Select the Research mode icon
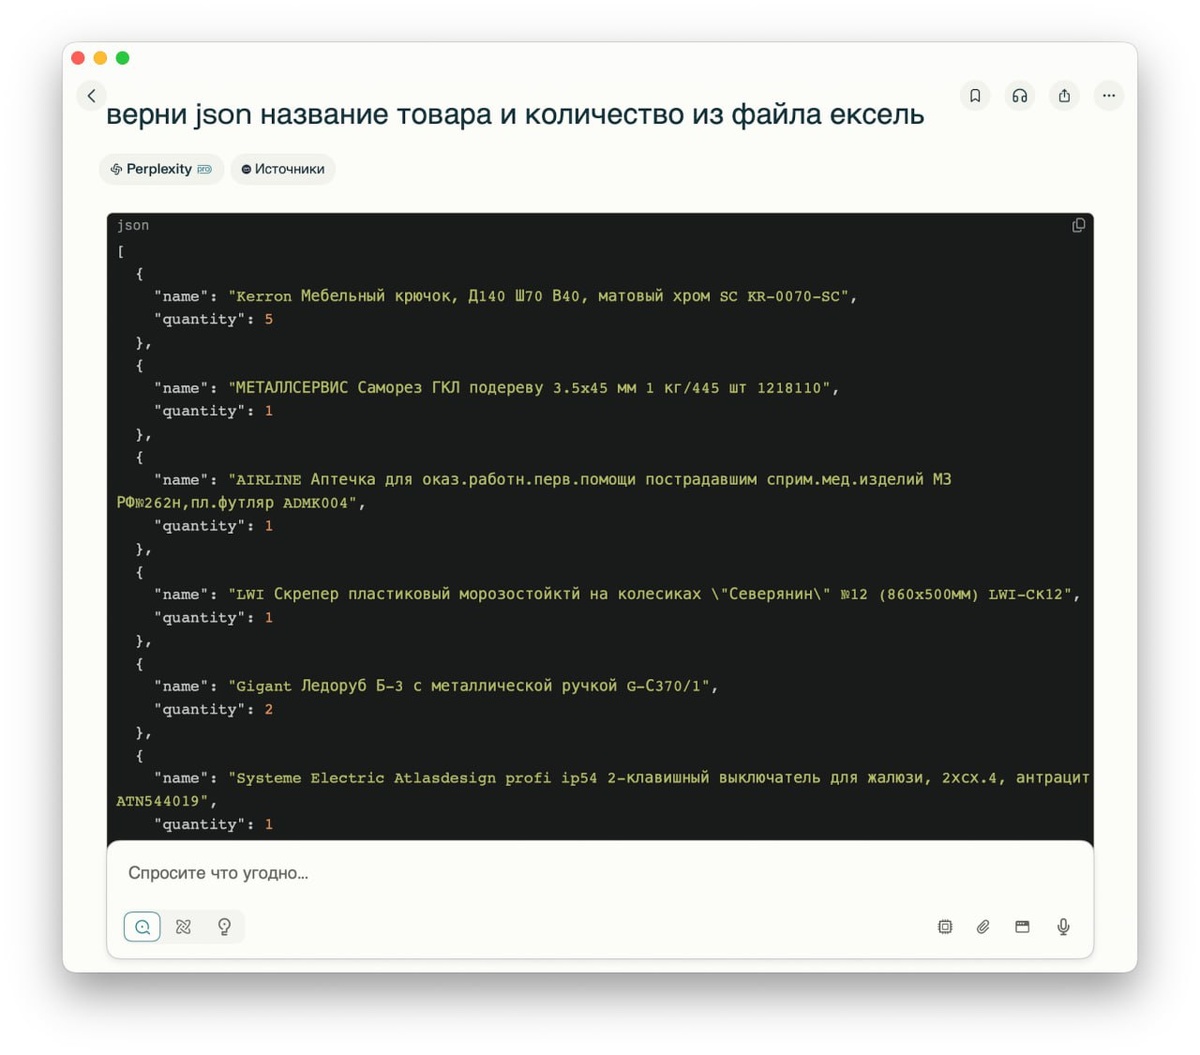Image resolution: width=1200 pixels, height=1055 pixels. click(183, 927)
